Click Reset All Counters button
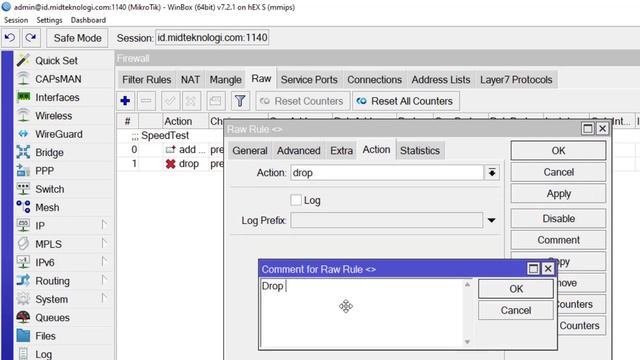This screenshot has width=640, height=360. [406, 101]
